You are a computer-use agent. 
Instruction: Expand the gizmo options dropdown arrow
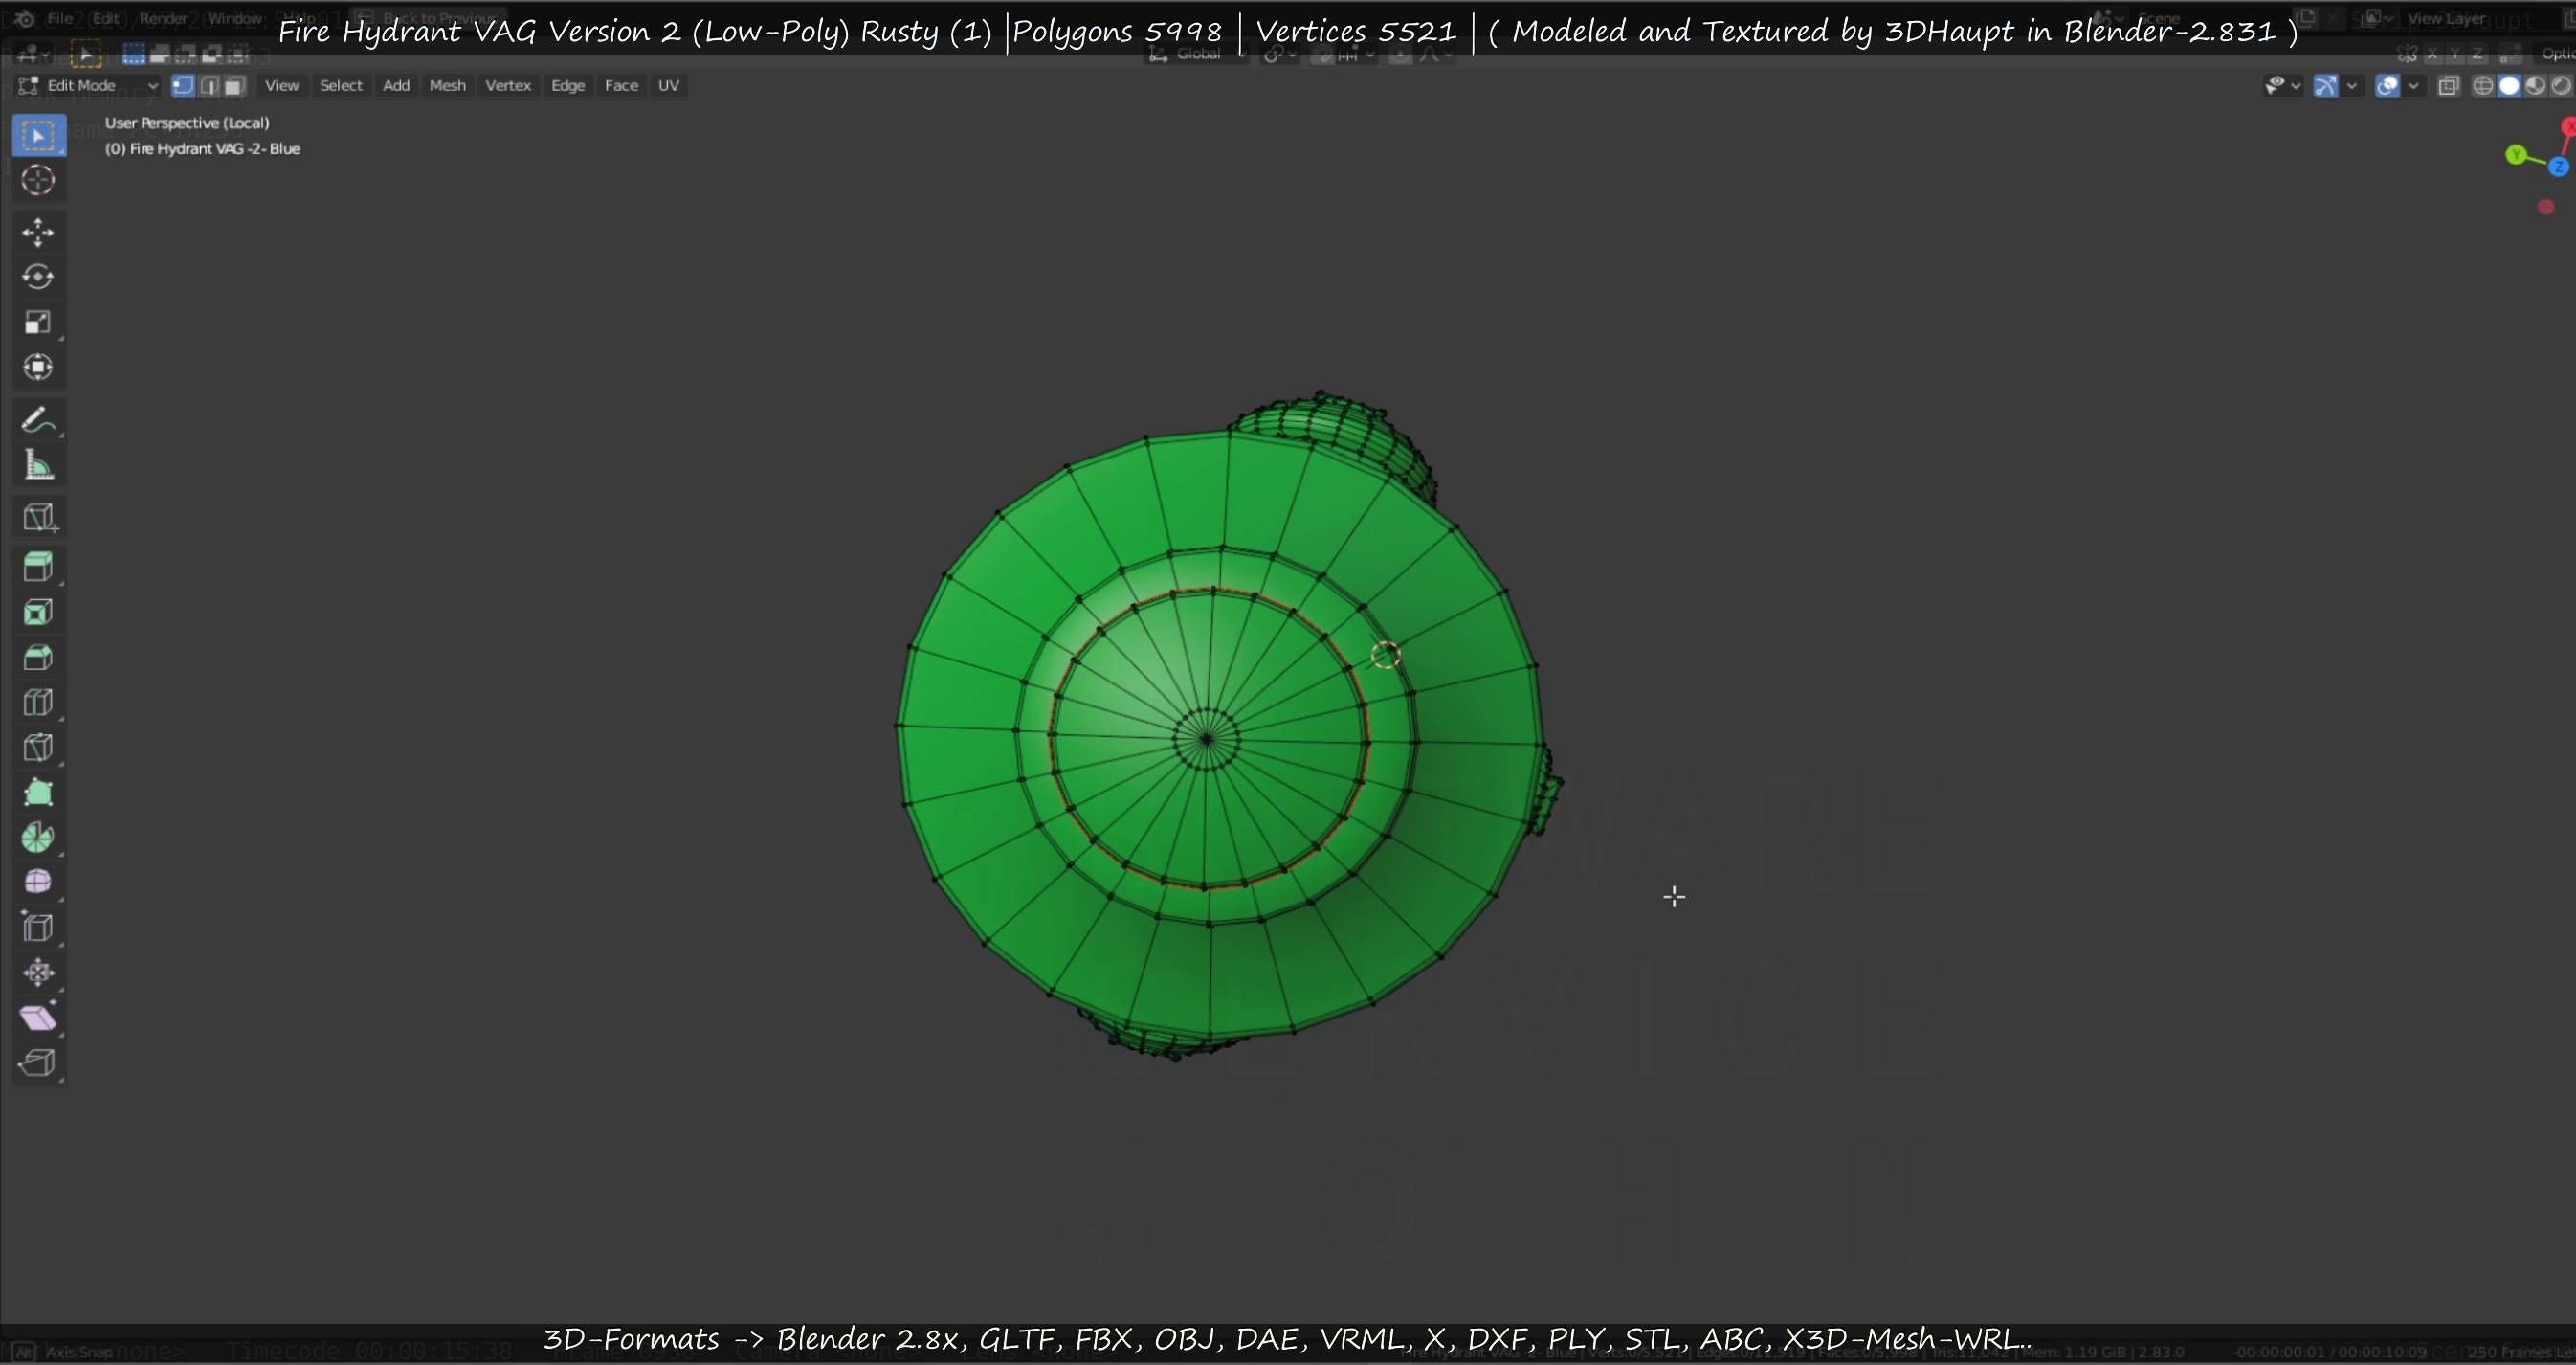point(2352,86)
